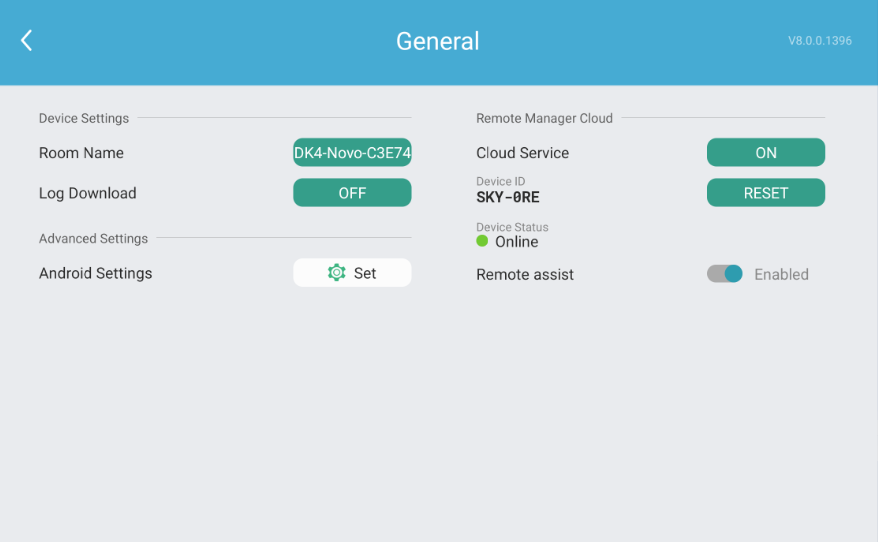878x542 pixels.
Task: Click the version number V8.0.0.1396
Action: (x=820, y=41)
